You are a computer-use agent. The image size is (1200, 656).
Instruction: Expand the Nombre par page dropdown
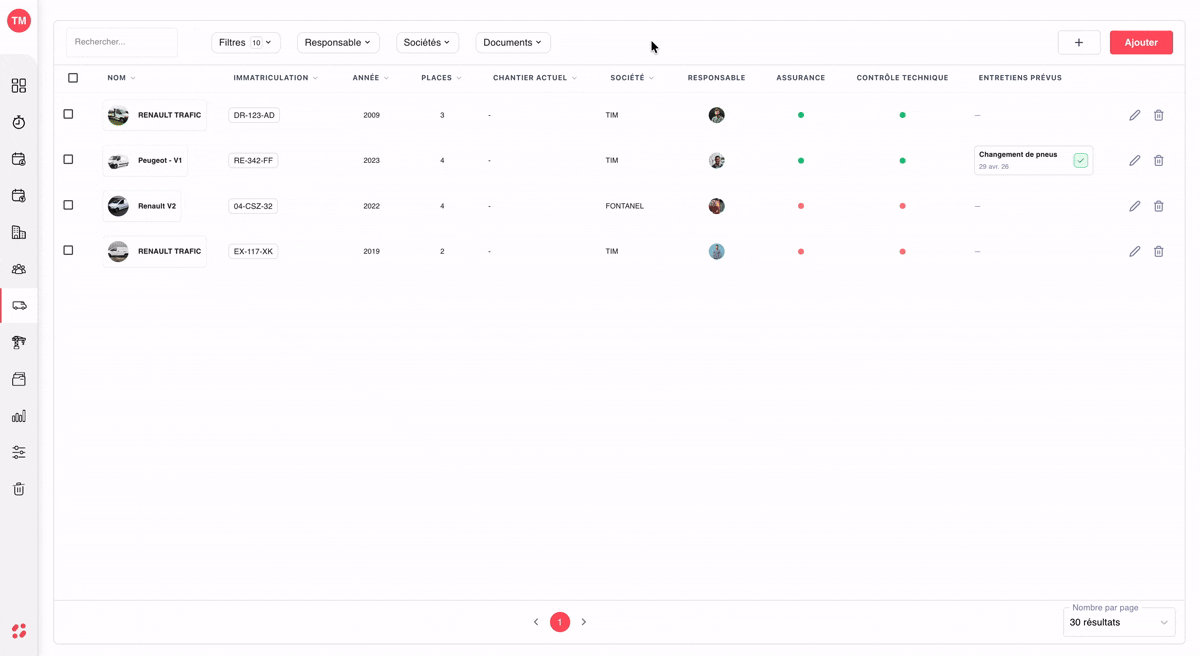pos(1119,622)
